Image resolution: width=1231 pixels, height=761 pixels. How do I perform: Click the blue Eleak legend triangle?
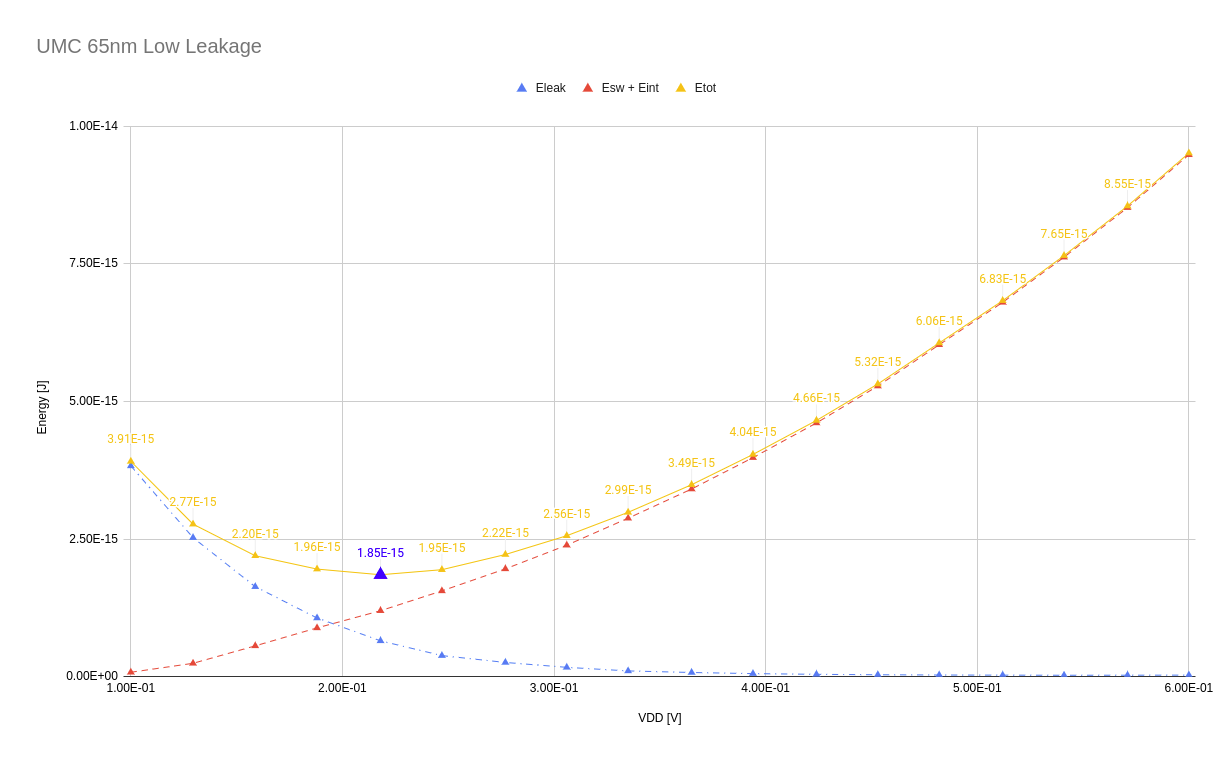click(x=521, y=88)
